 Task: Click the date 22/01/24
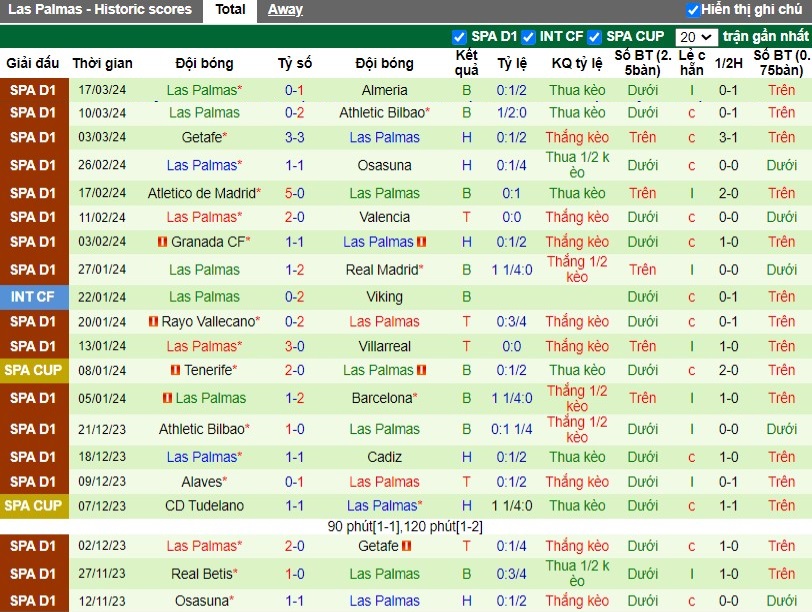[102, 297]
